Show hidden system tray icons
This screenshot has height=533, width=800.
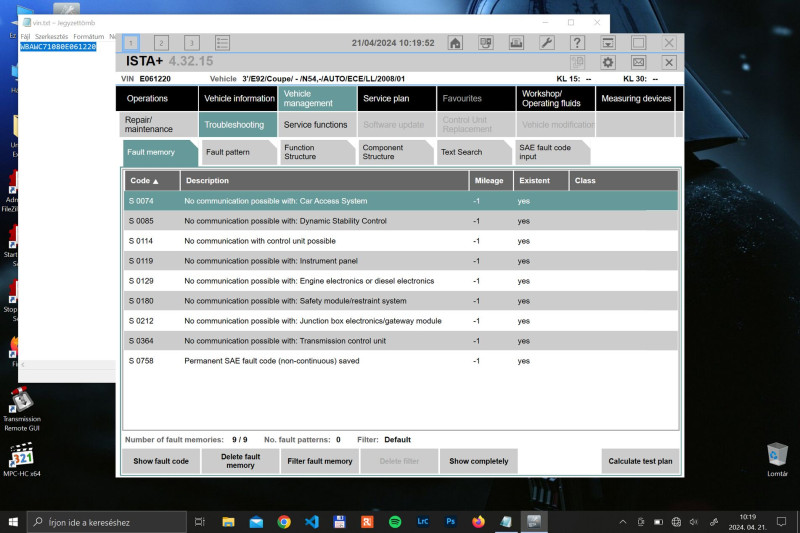coord(622,522)
